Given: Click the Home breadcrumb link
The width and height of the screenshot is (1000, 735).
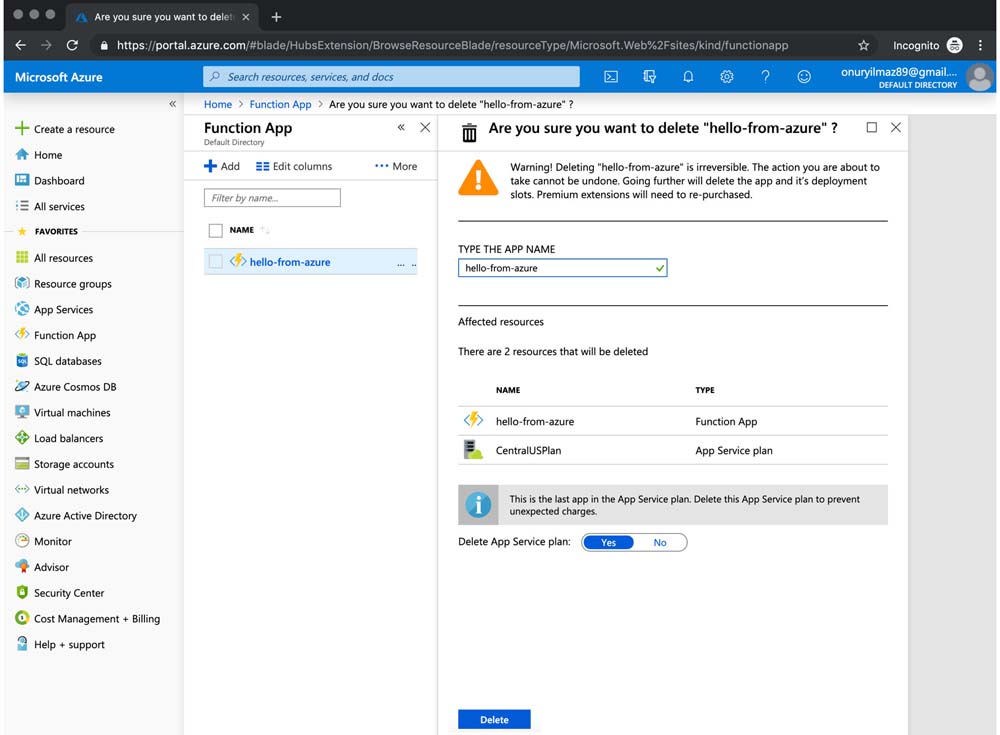Looking at the screenshot, I should point(217,104).
